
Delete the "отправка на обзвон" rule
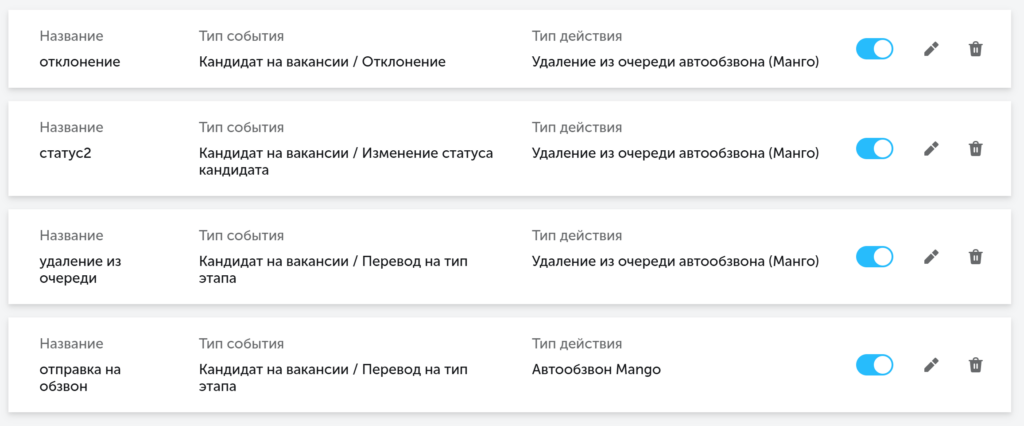coord(975,365)
